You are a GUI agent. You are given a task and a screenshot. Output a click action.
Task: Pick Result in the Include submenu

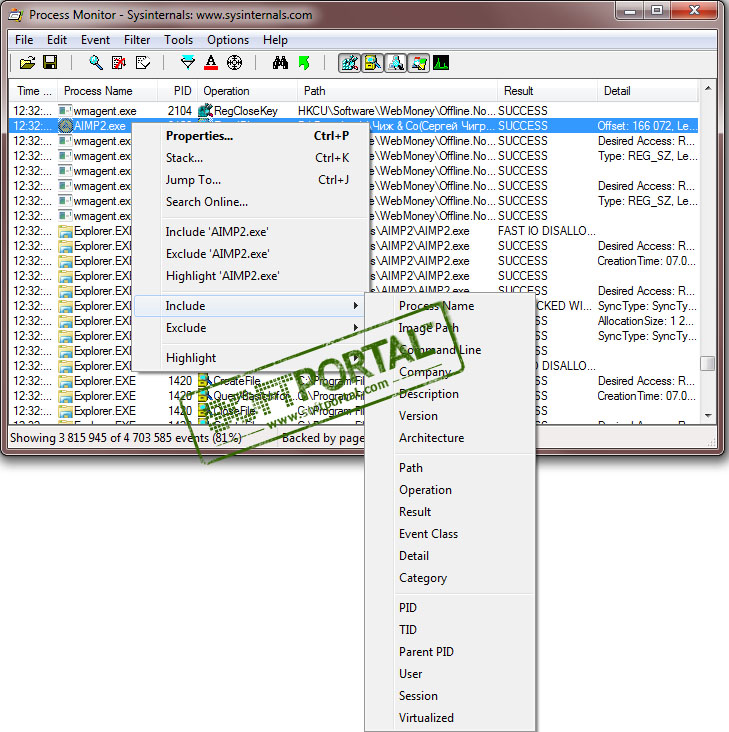[450, 512]
